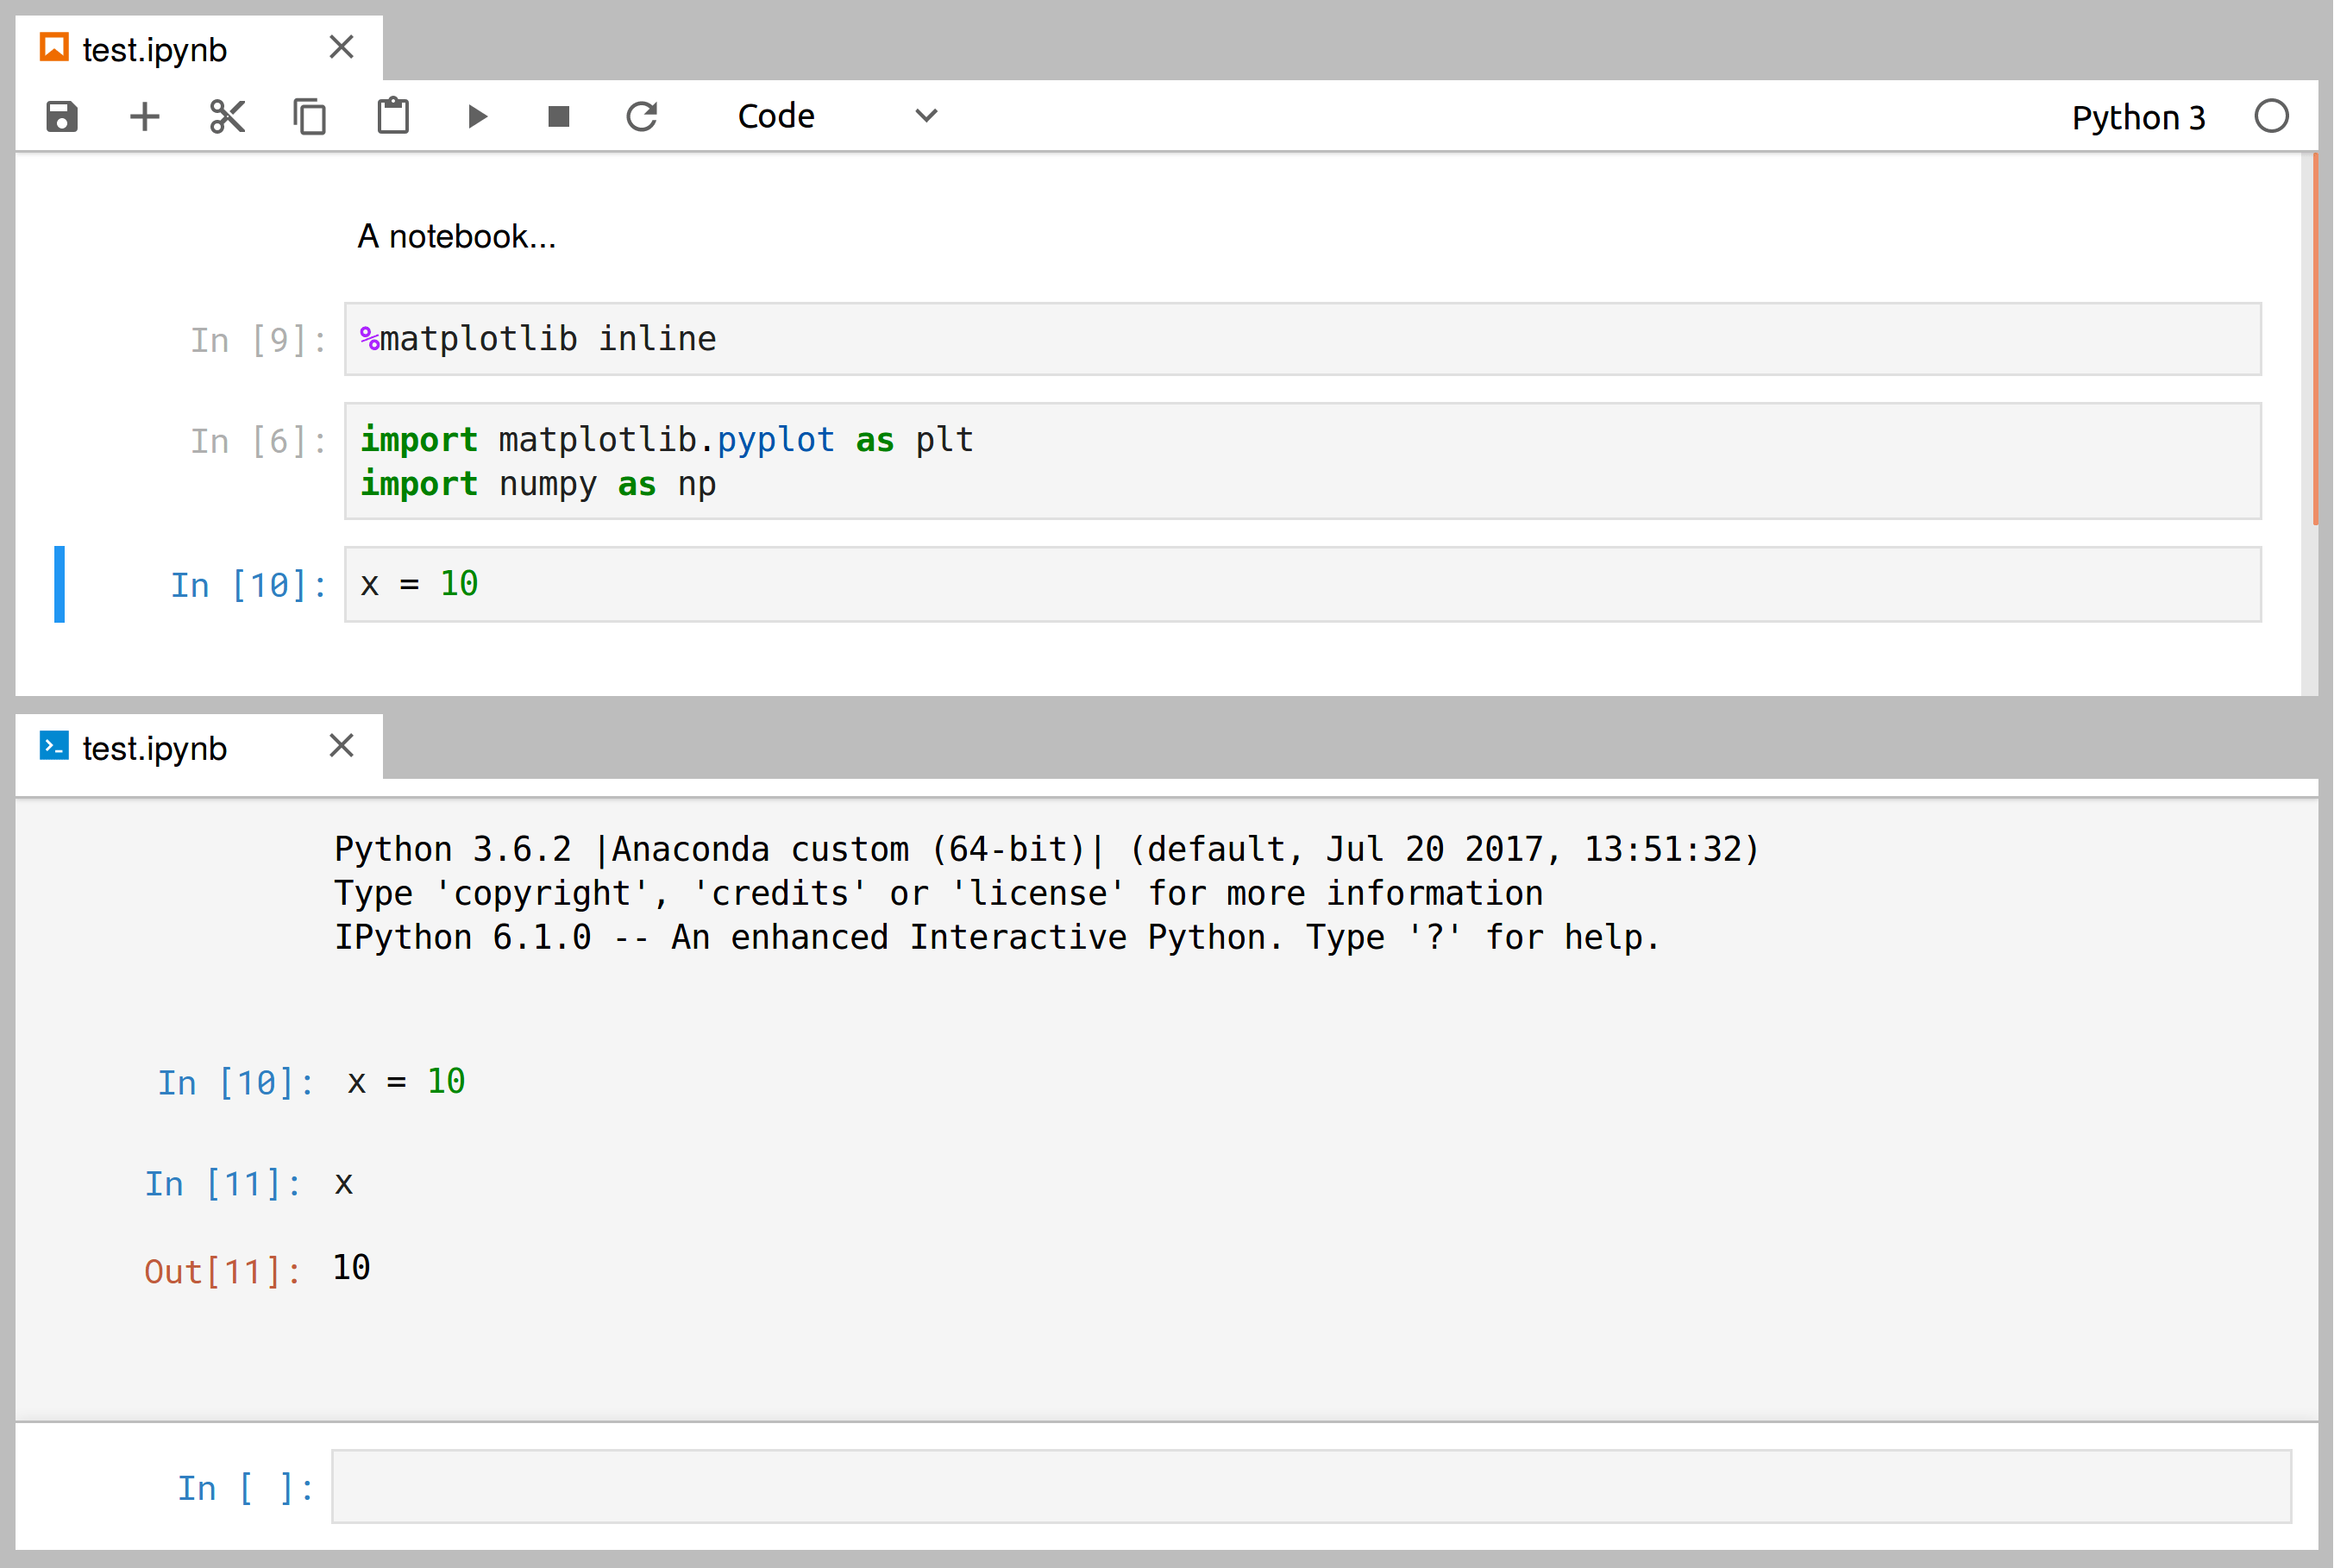The image size is (2334, 1568).
Task: Expand the Code chevron to change cell type
Action: tap(925, 116)
